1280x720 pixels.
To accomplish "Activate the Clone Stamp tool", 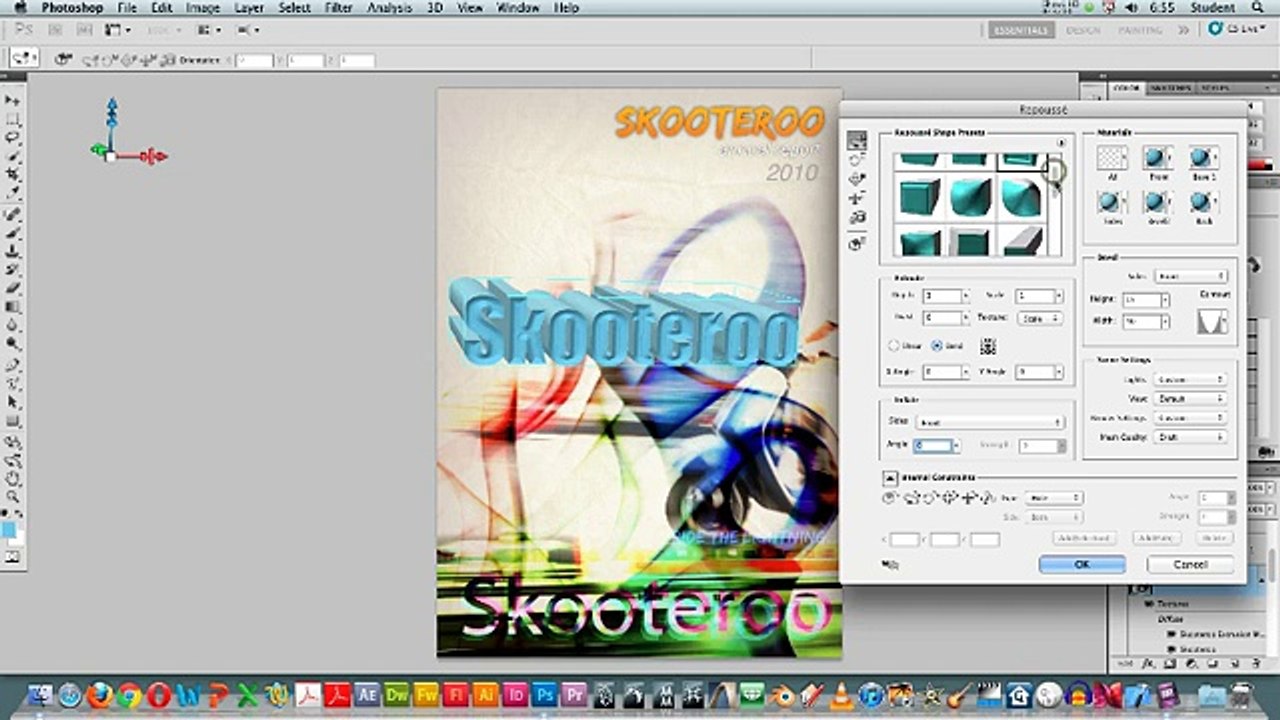I will click(x=13, y=252).
